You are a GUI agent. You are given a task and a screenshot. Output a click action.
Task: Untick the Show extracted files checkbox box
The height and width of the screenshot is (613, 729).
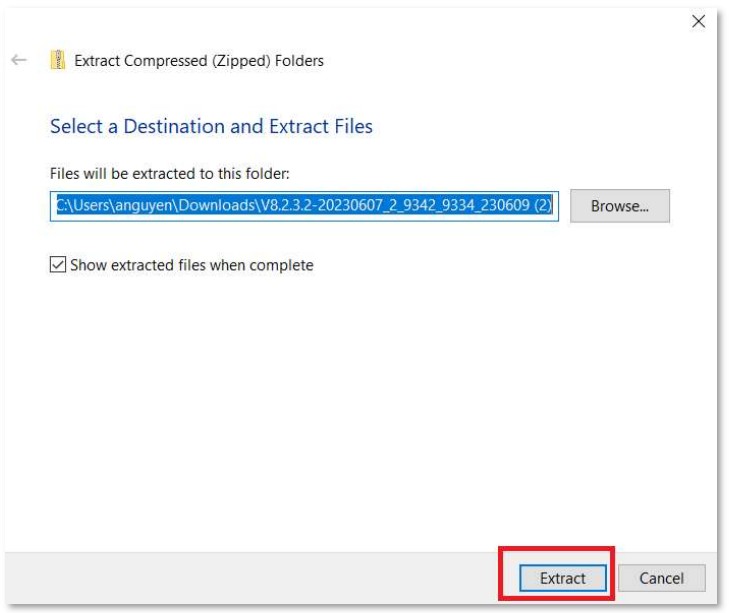(x=58, y=265)
